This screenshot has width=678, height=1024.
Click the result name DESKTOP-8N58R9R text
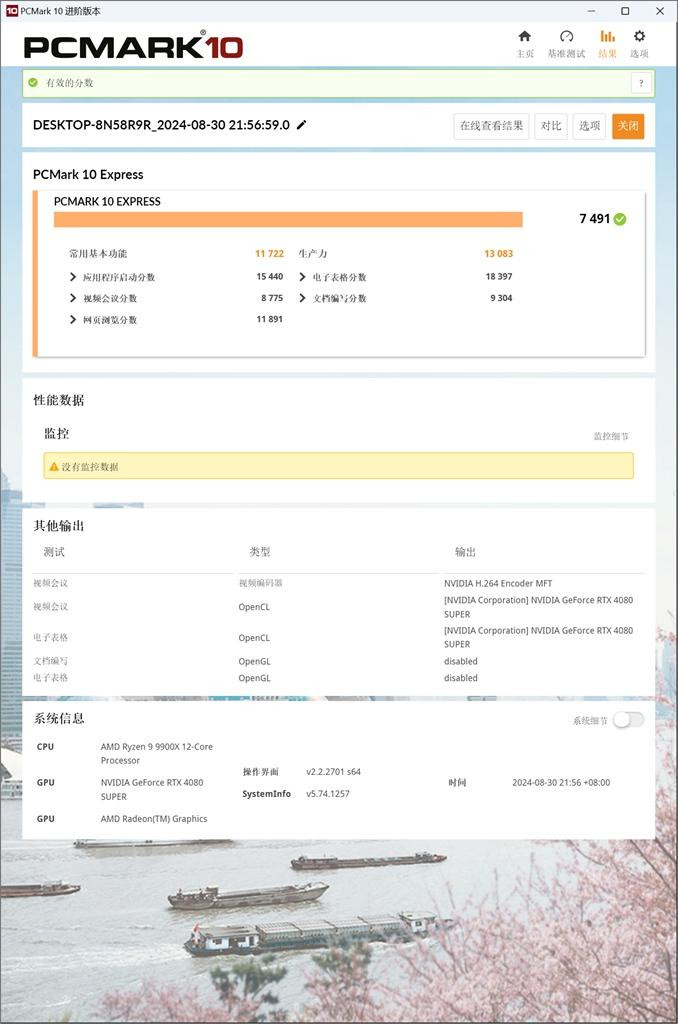(x=161, y=125)
